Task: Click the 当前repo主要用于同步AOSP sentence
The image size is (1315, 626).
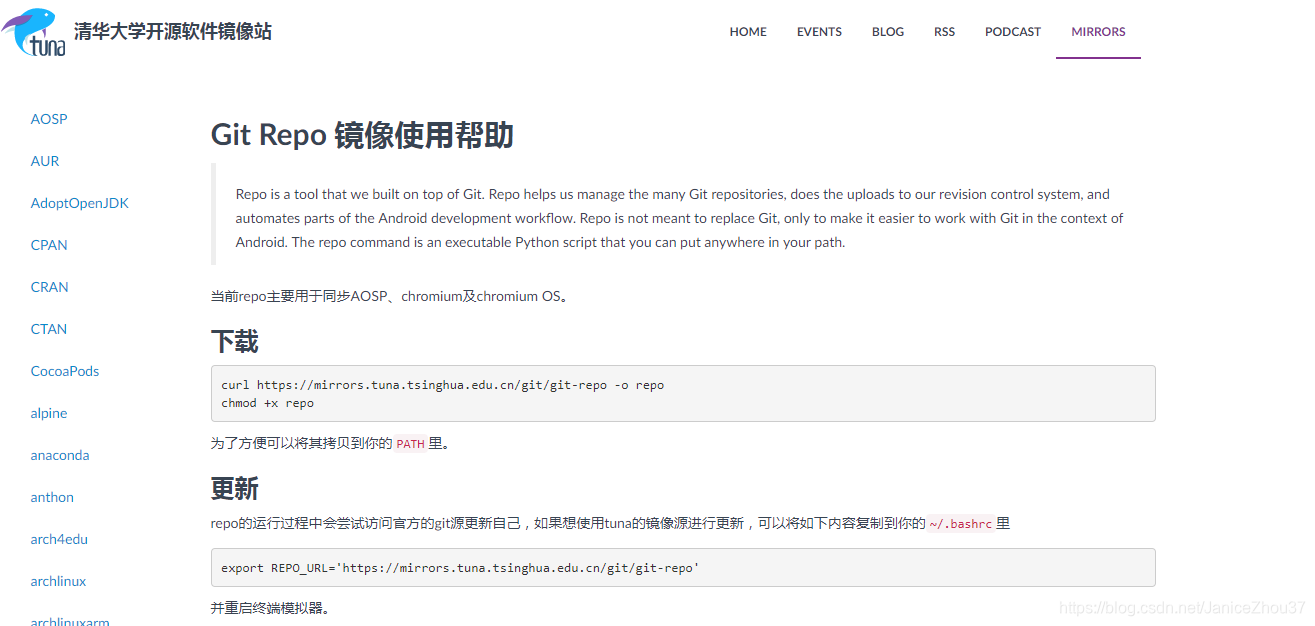Action: point(393,296)
